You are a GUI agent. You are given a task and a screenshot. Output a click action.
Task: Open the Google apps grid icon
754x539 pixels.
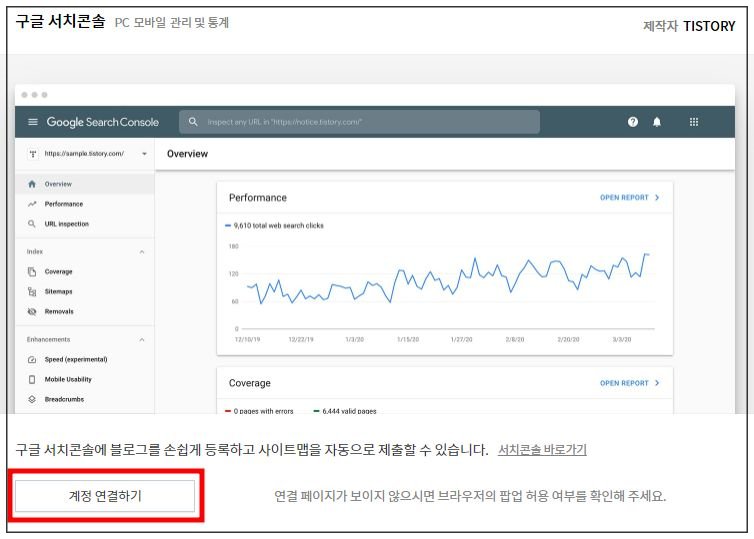(x=693, y=122)
